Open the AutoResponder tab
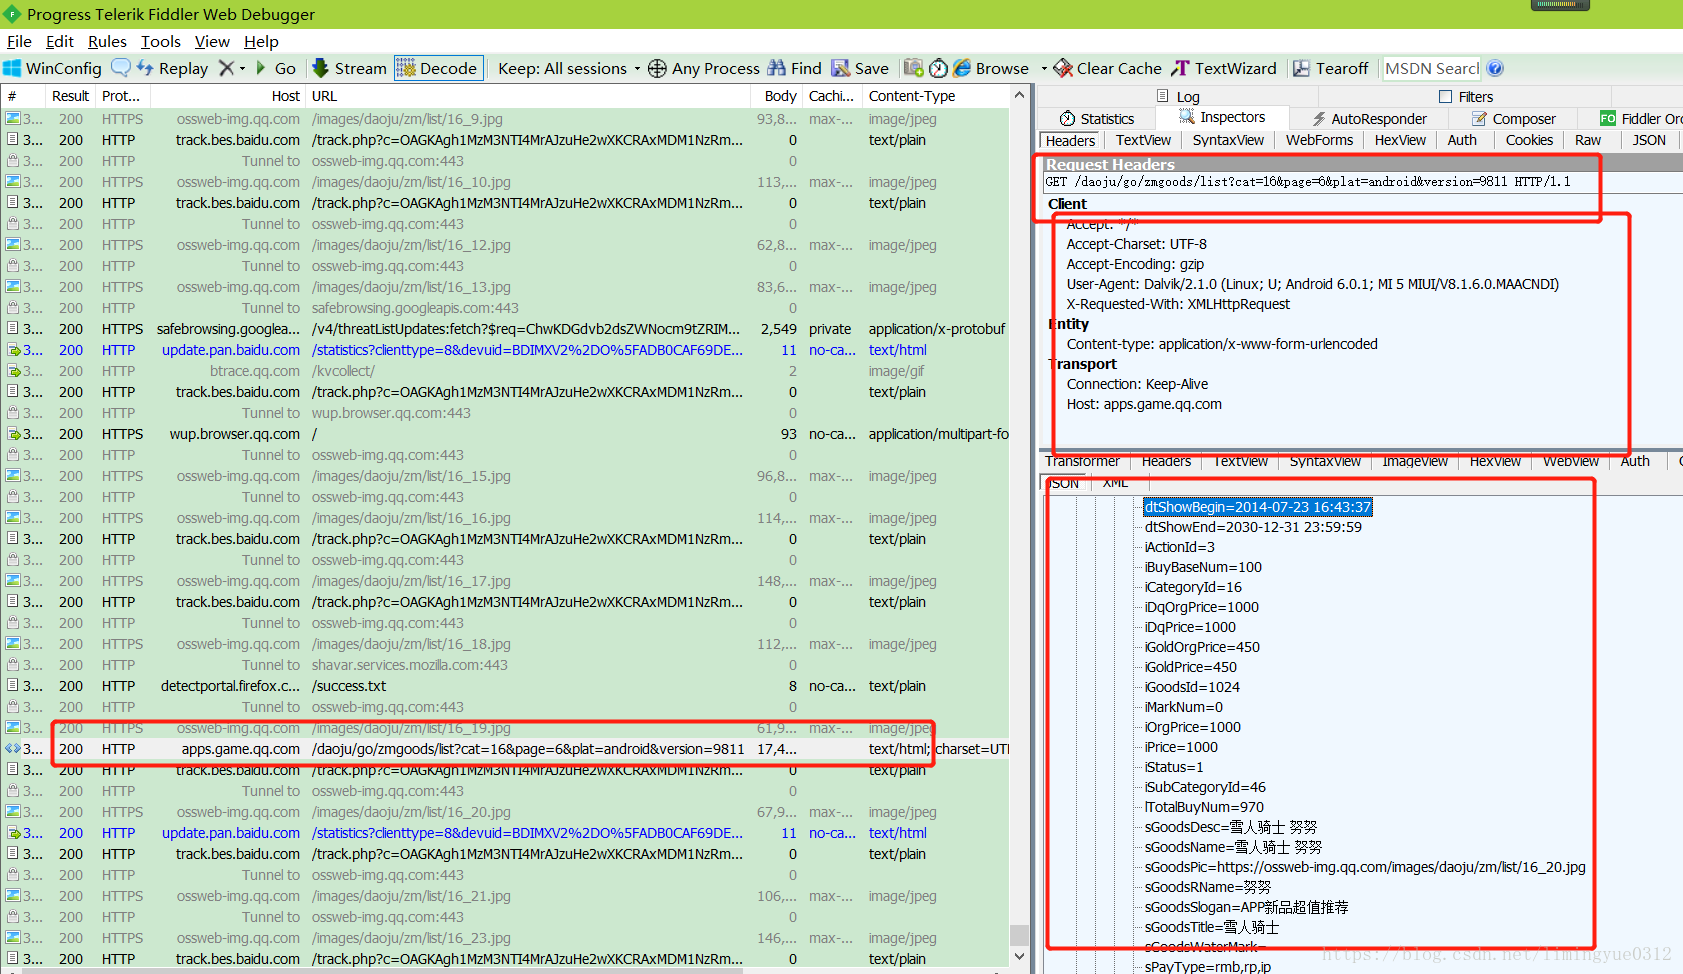 (x=1368, y=118)
